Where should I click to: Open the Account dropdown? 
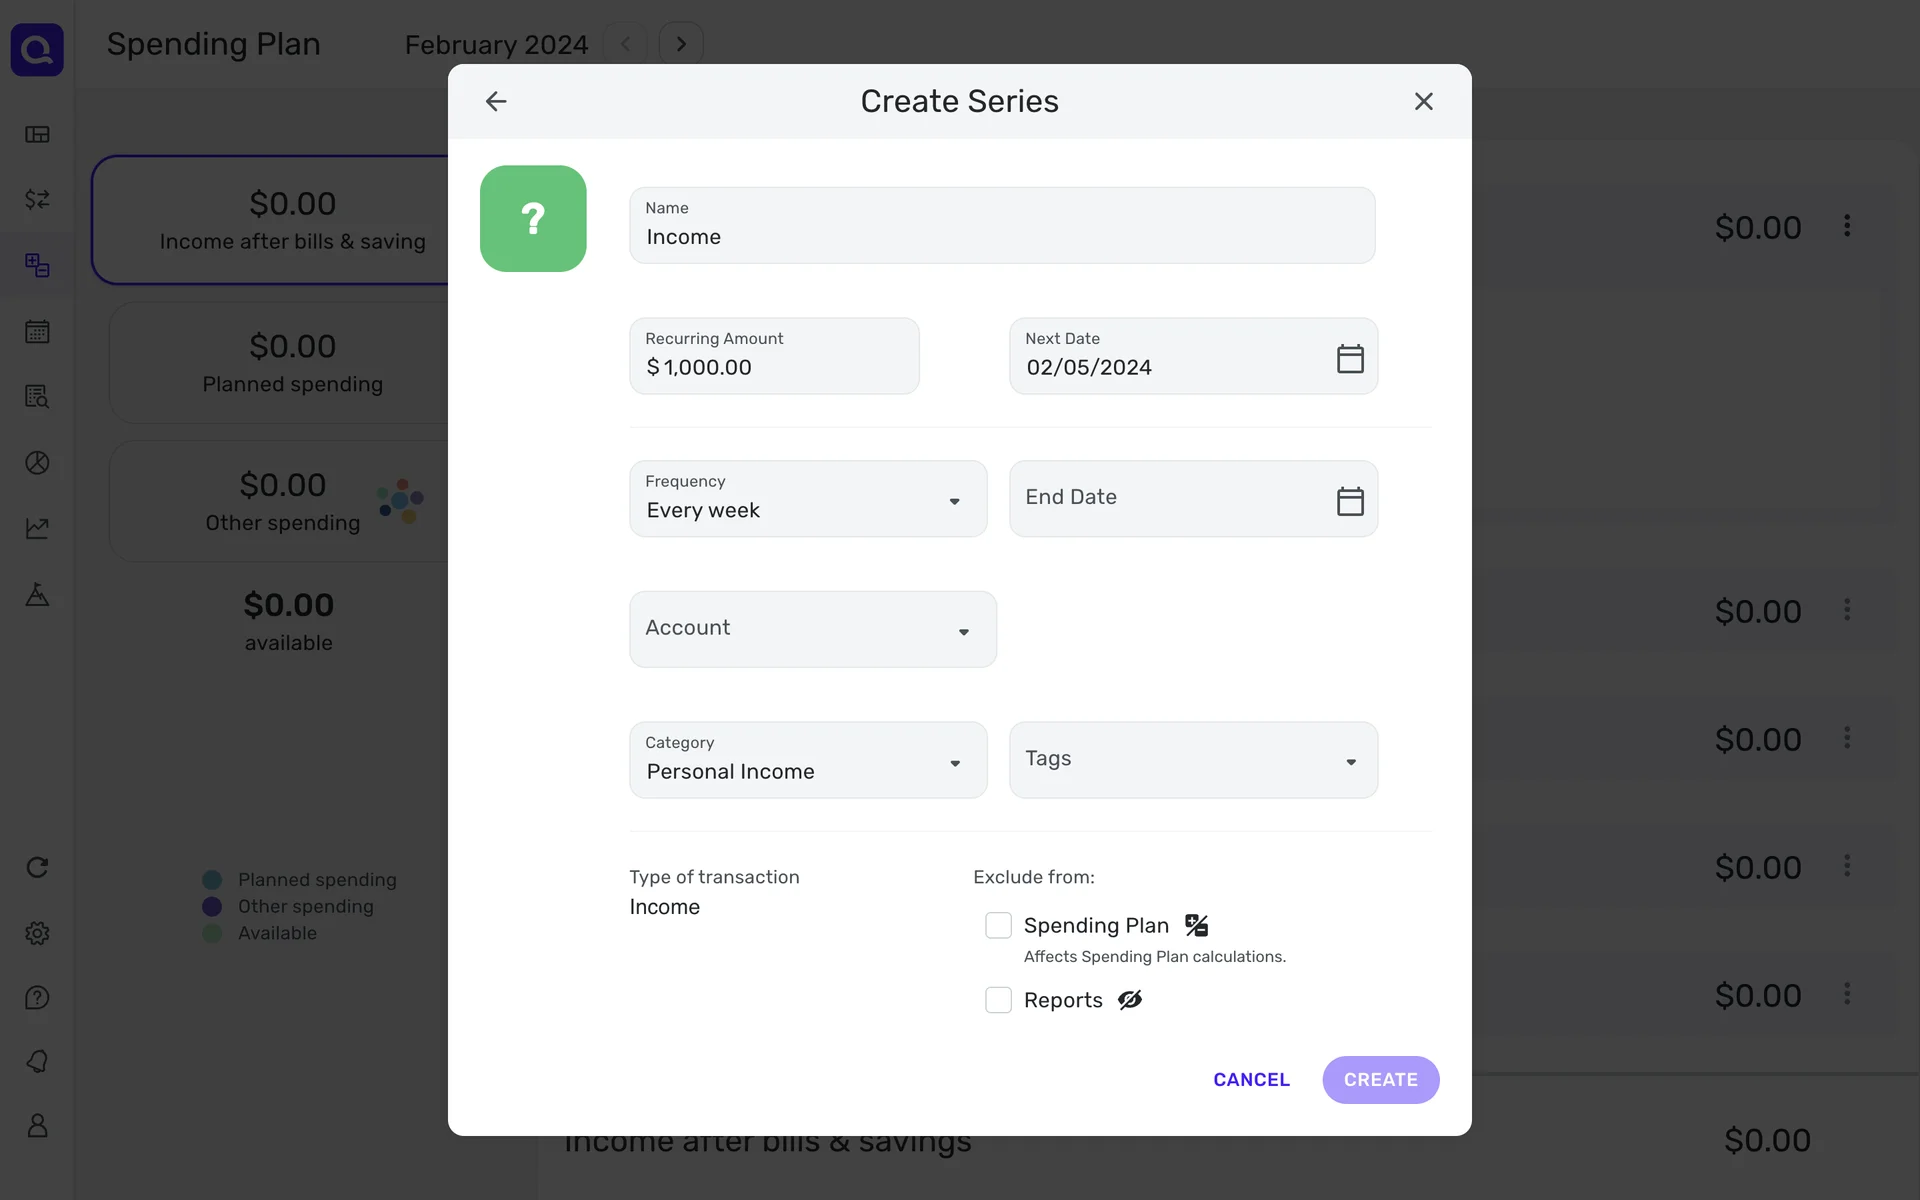[812, 629]
